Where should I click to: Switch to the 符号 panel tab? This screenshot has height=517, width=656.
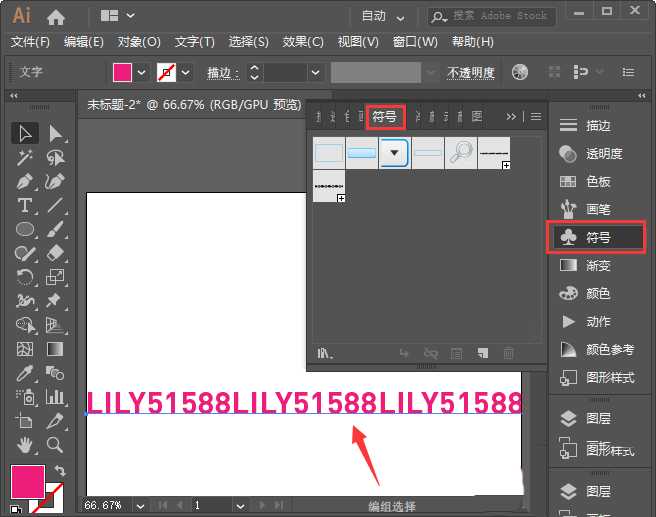tap(384, 116)
